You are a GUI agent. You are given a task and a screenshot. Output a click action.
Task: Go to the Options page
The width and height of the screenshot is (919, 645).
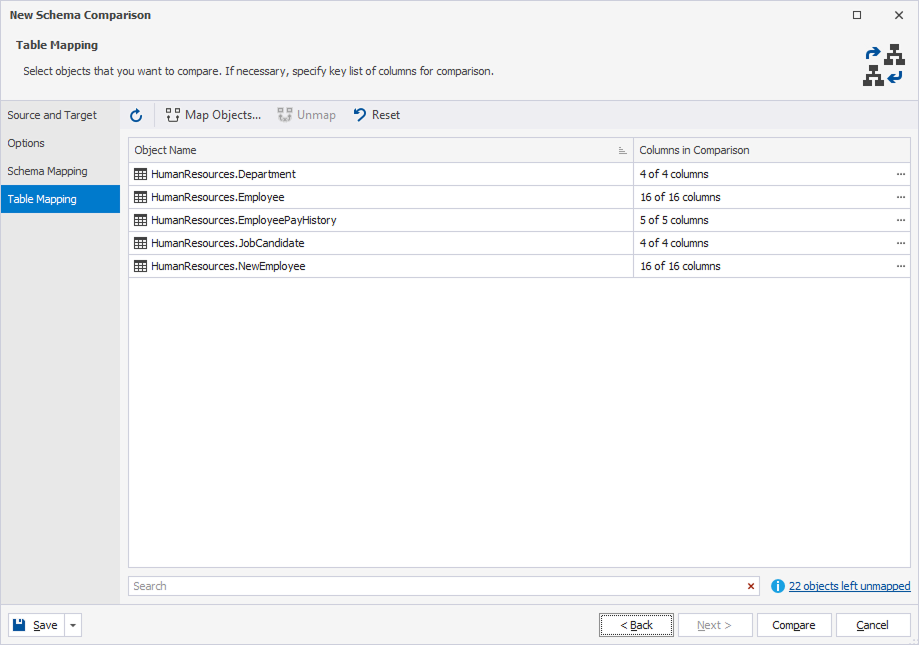(x=26, y=143)
